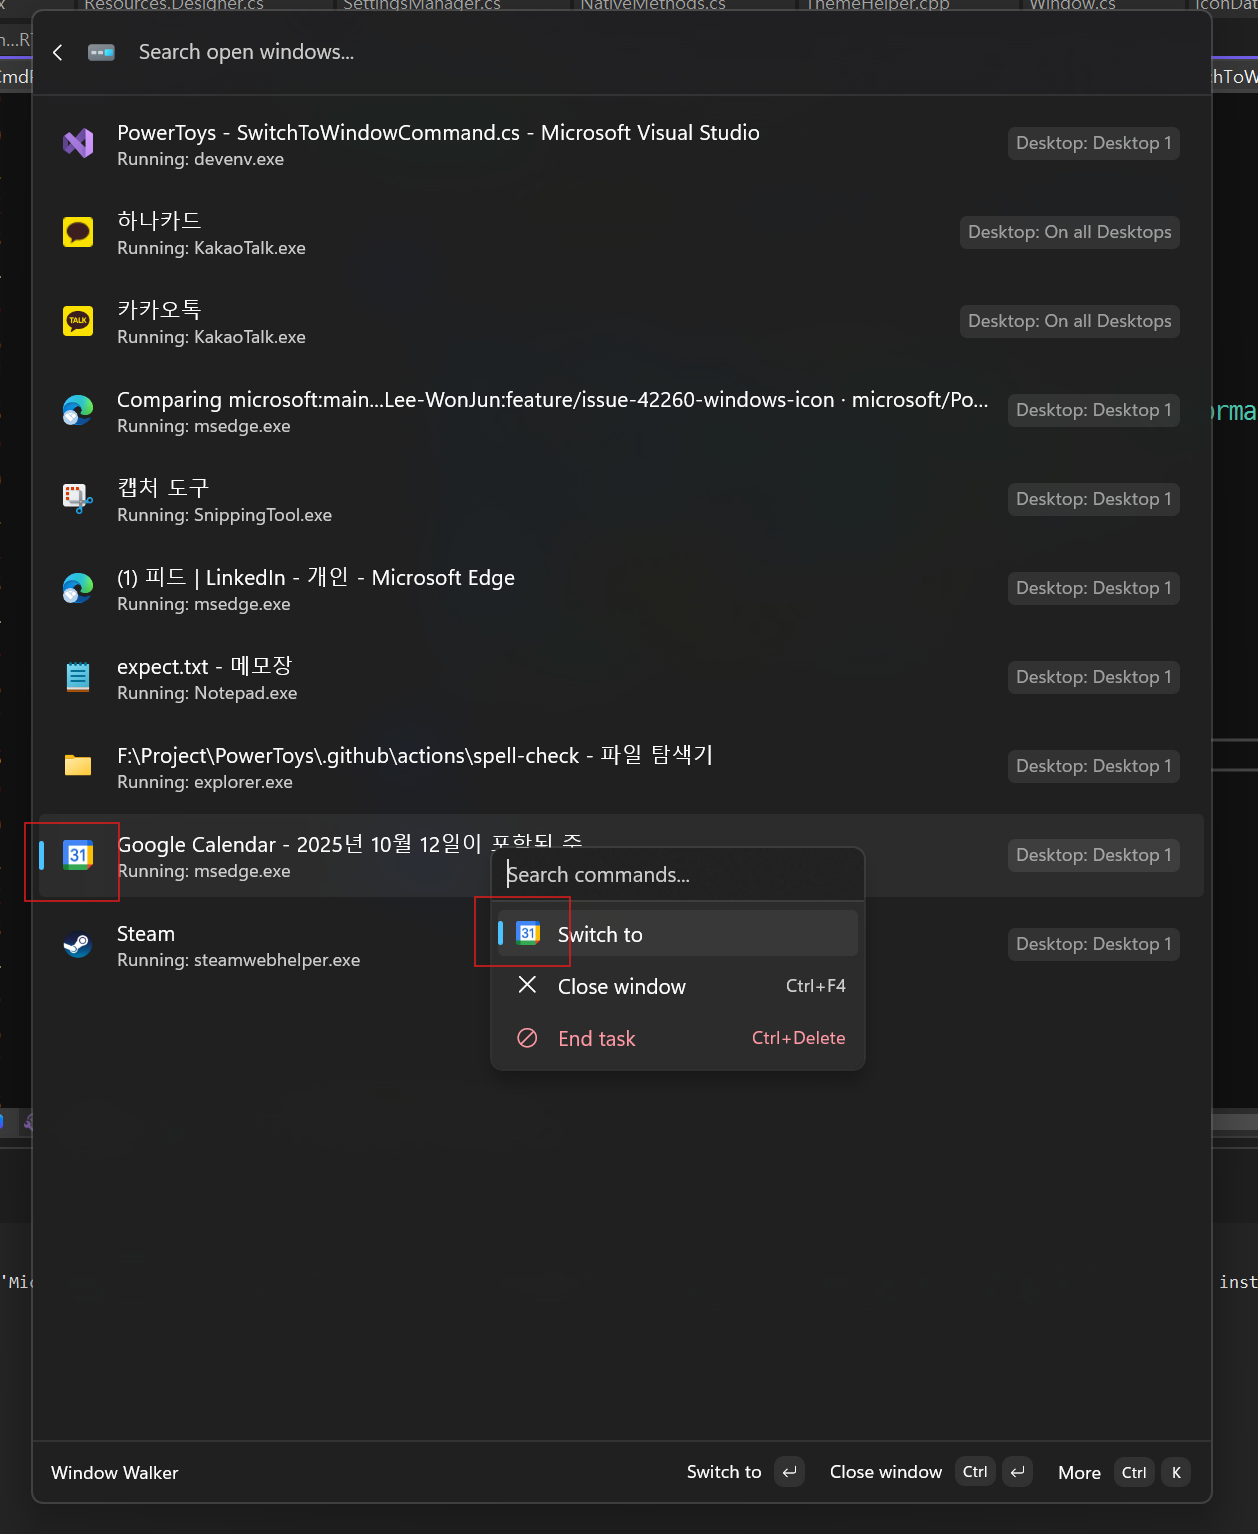Click Running: SnippingTool.exe subtitle text
Screen dimensions: 1258x1534
pos(225,515)
